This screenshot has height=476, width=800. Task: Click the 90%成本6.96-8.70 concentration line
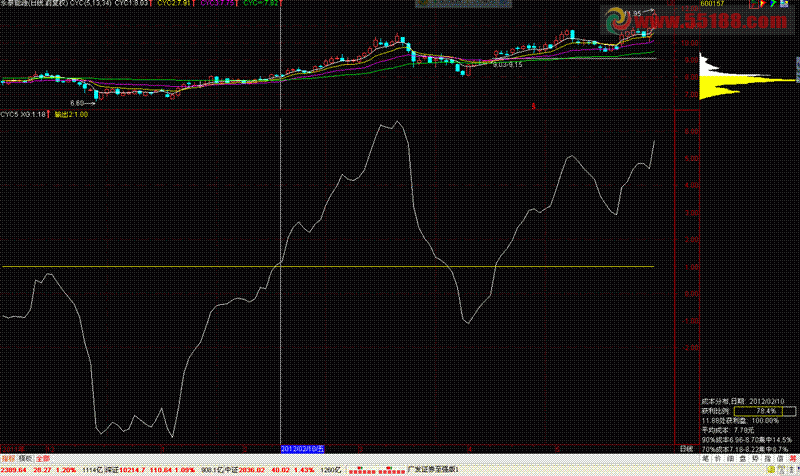tap(747, 440)
